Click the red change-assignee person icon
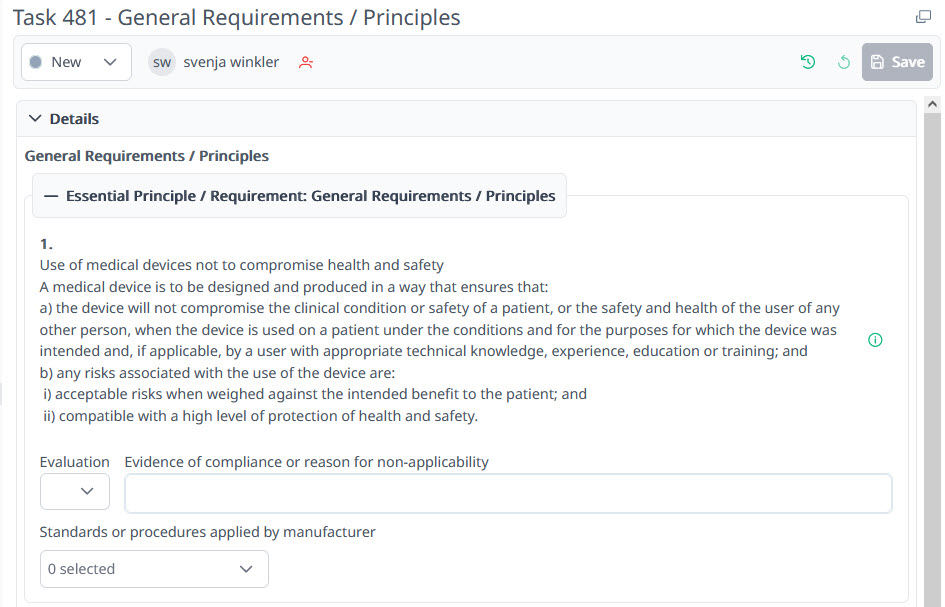 [306, 62]
